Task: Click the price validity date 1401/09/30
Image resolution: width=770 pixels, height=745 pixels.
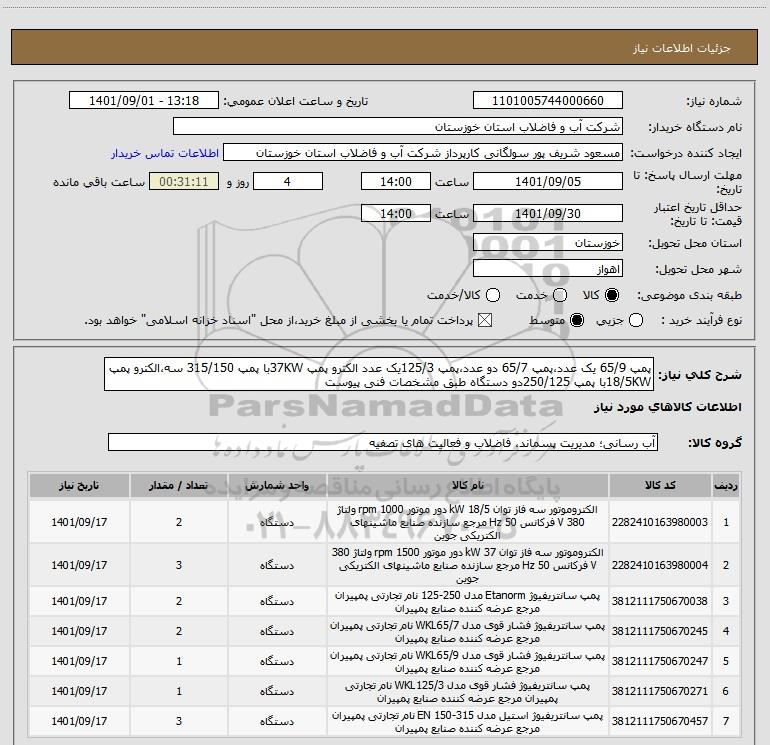Action: coord(548,213)
